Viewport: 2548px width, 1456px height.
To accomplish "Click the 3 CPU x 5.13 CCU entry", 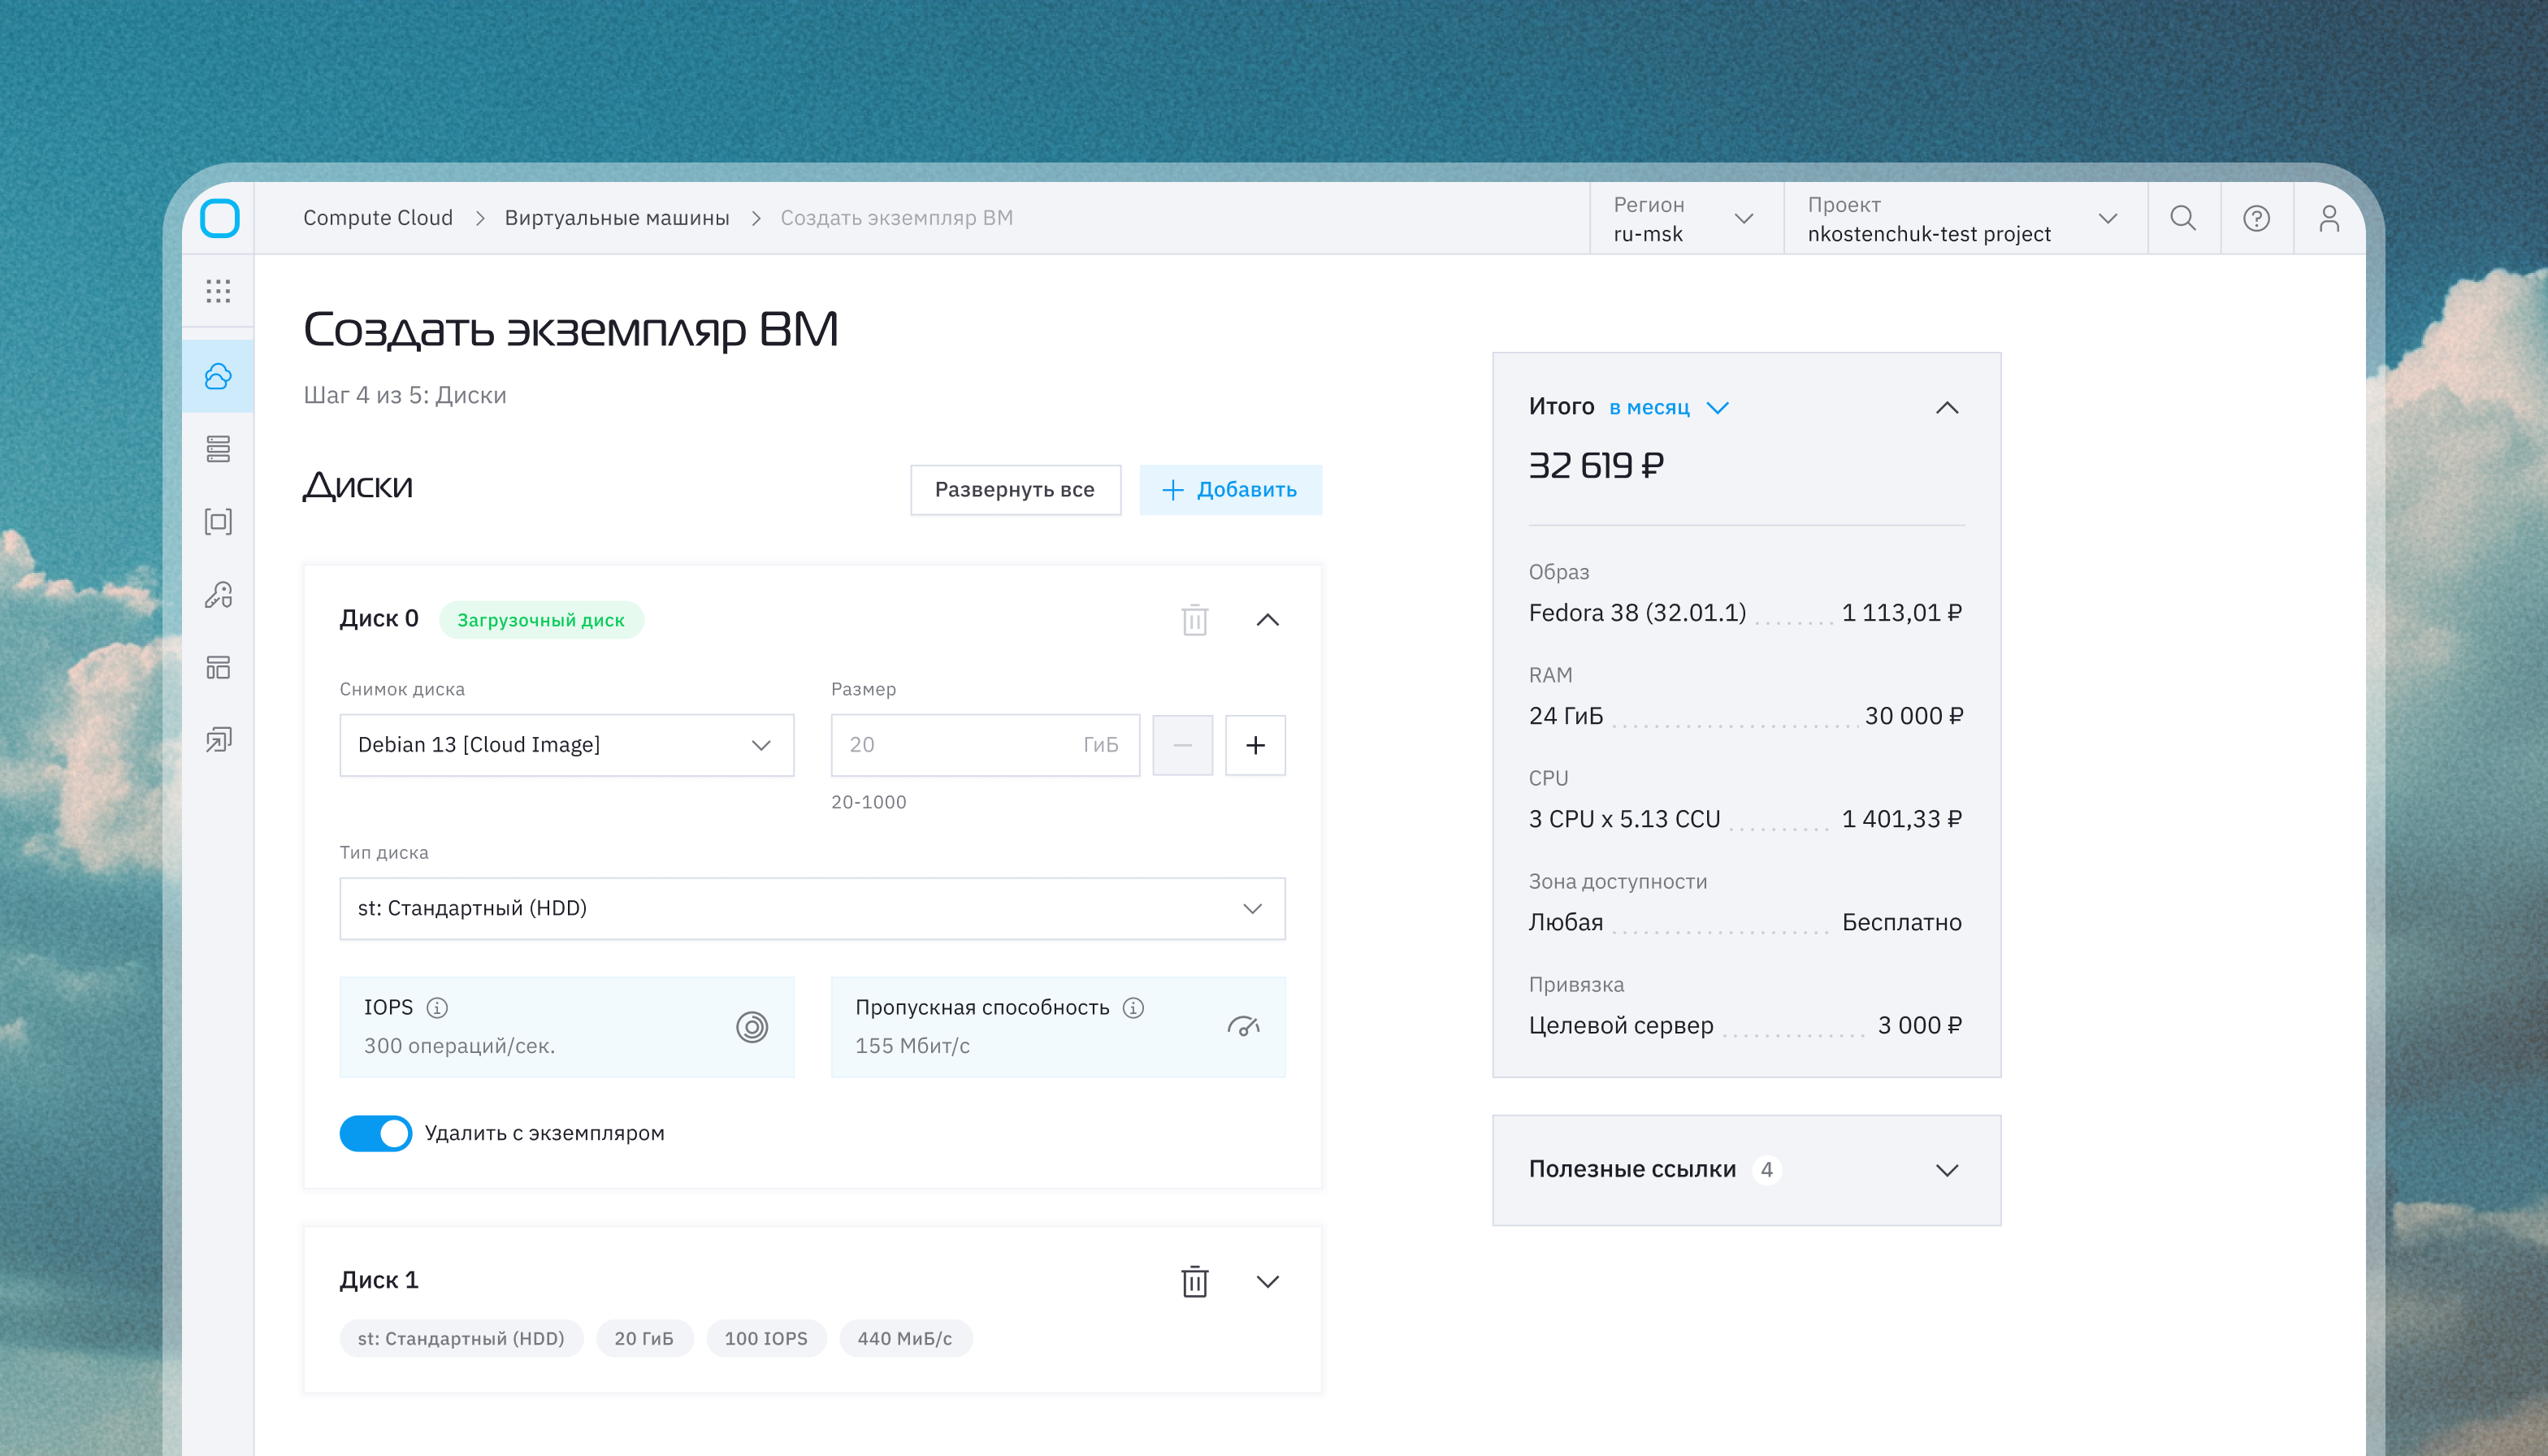I will click(x=1624, y=819).
